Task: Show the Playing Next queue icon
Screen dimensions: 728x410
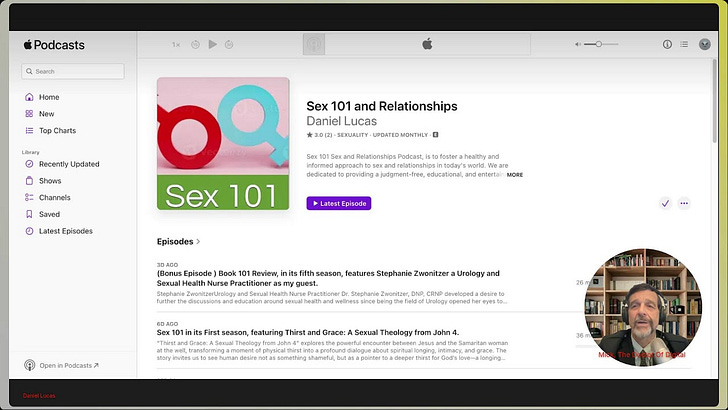Action: click(x=684, y=44)
